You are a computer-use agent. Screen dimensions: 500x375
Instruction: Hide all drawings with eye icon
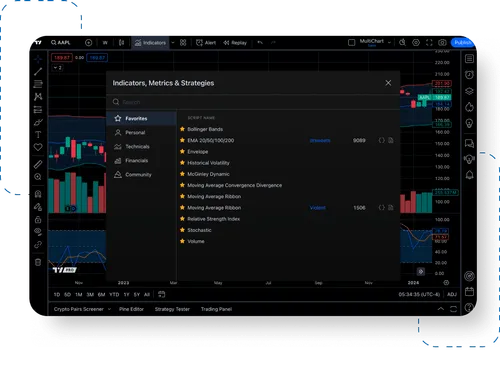pyautogui.click(x=38, y=231)
